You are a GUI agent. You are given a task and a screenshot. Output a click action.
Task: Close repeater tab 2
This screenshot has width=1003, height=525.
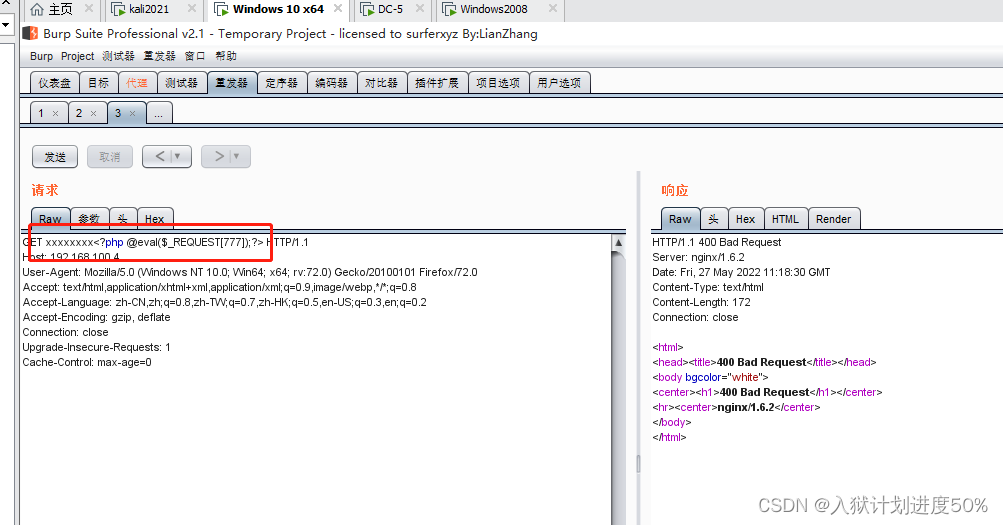click(93, 114)
